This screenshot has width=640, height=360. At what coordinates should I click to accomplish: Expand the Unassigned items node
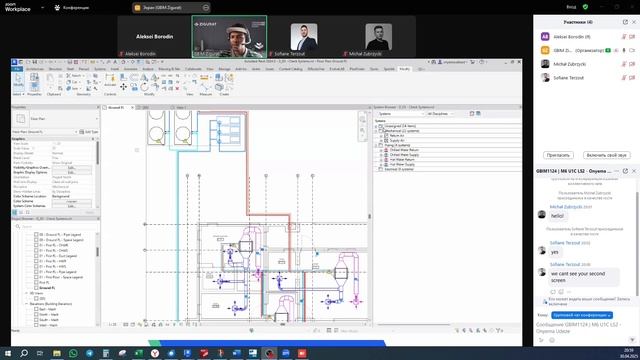click(x=376, y=126)
